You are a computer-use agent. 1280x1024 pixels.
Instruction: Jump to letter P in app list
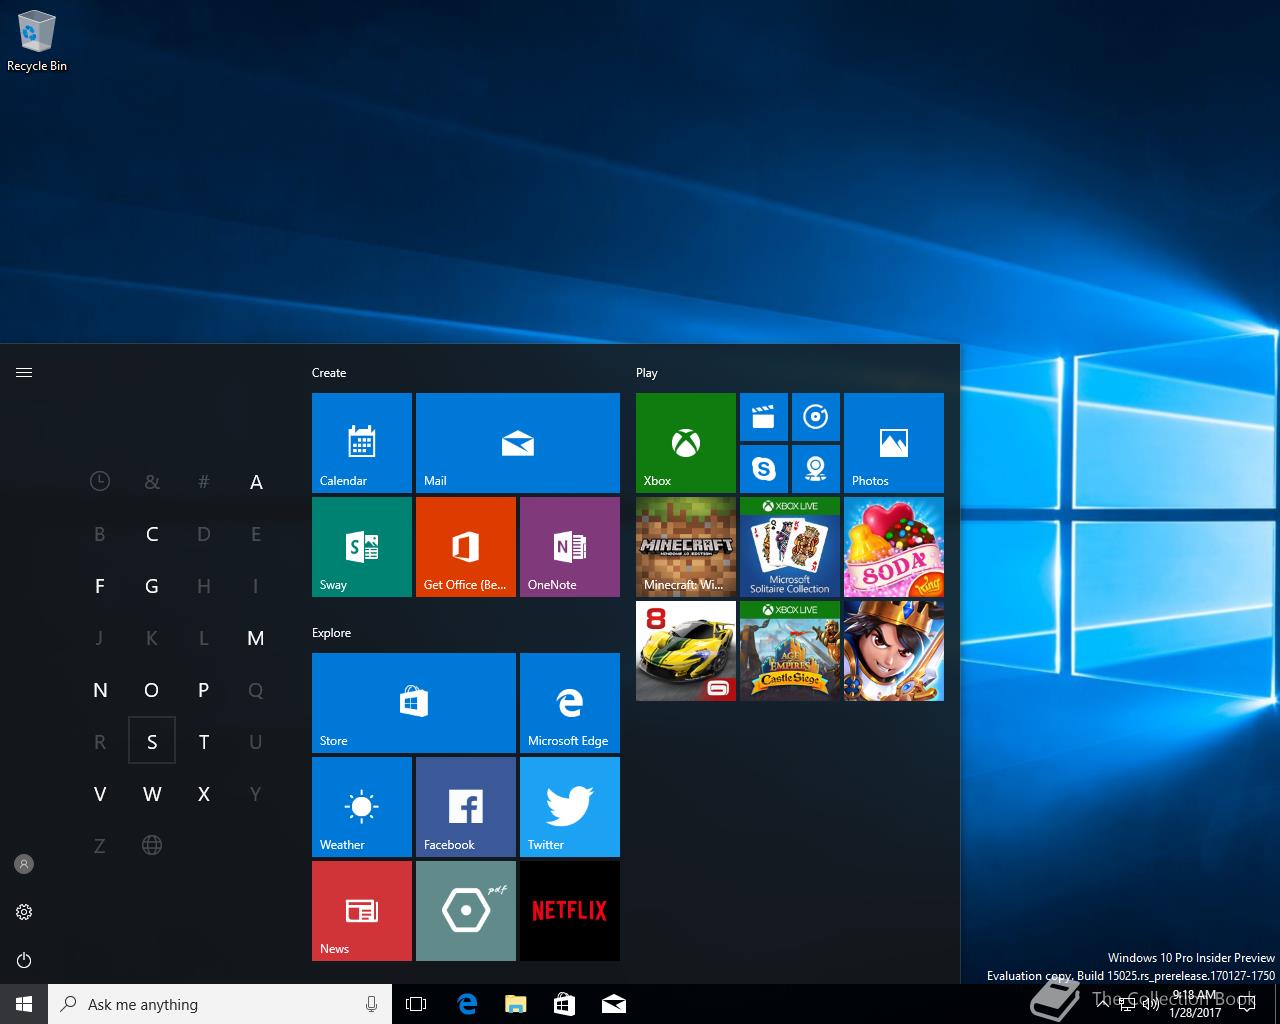tap(204, 690)
